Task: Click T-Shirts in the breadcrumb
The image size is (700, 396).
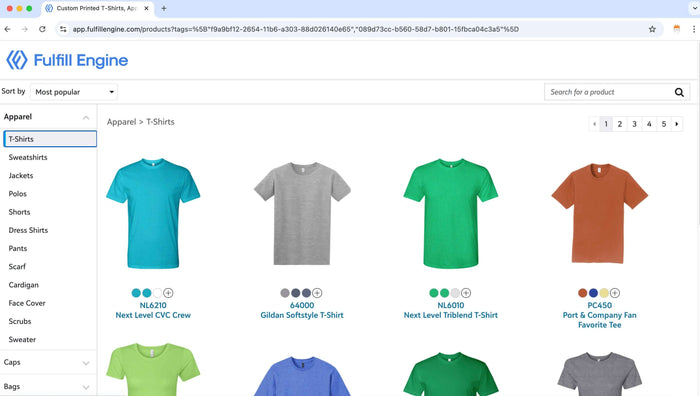Action: pyautogui.click(x=160, y=122)
